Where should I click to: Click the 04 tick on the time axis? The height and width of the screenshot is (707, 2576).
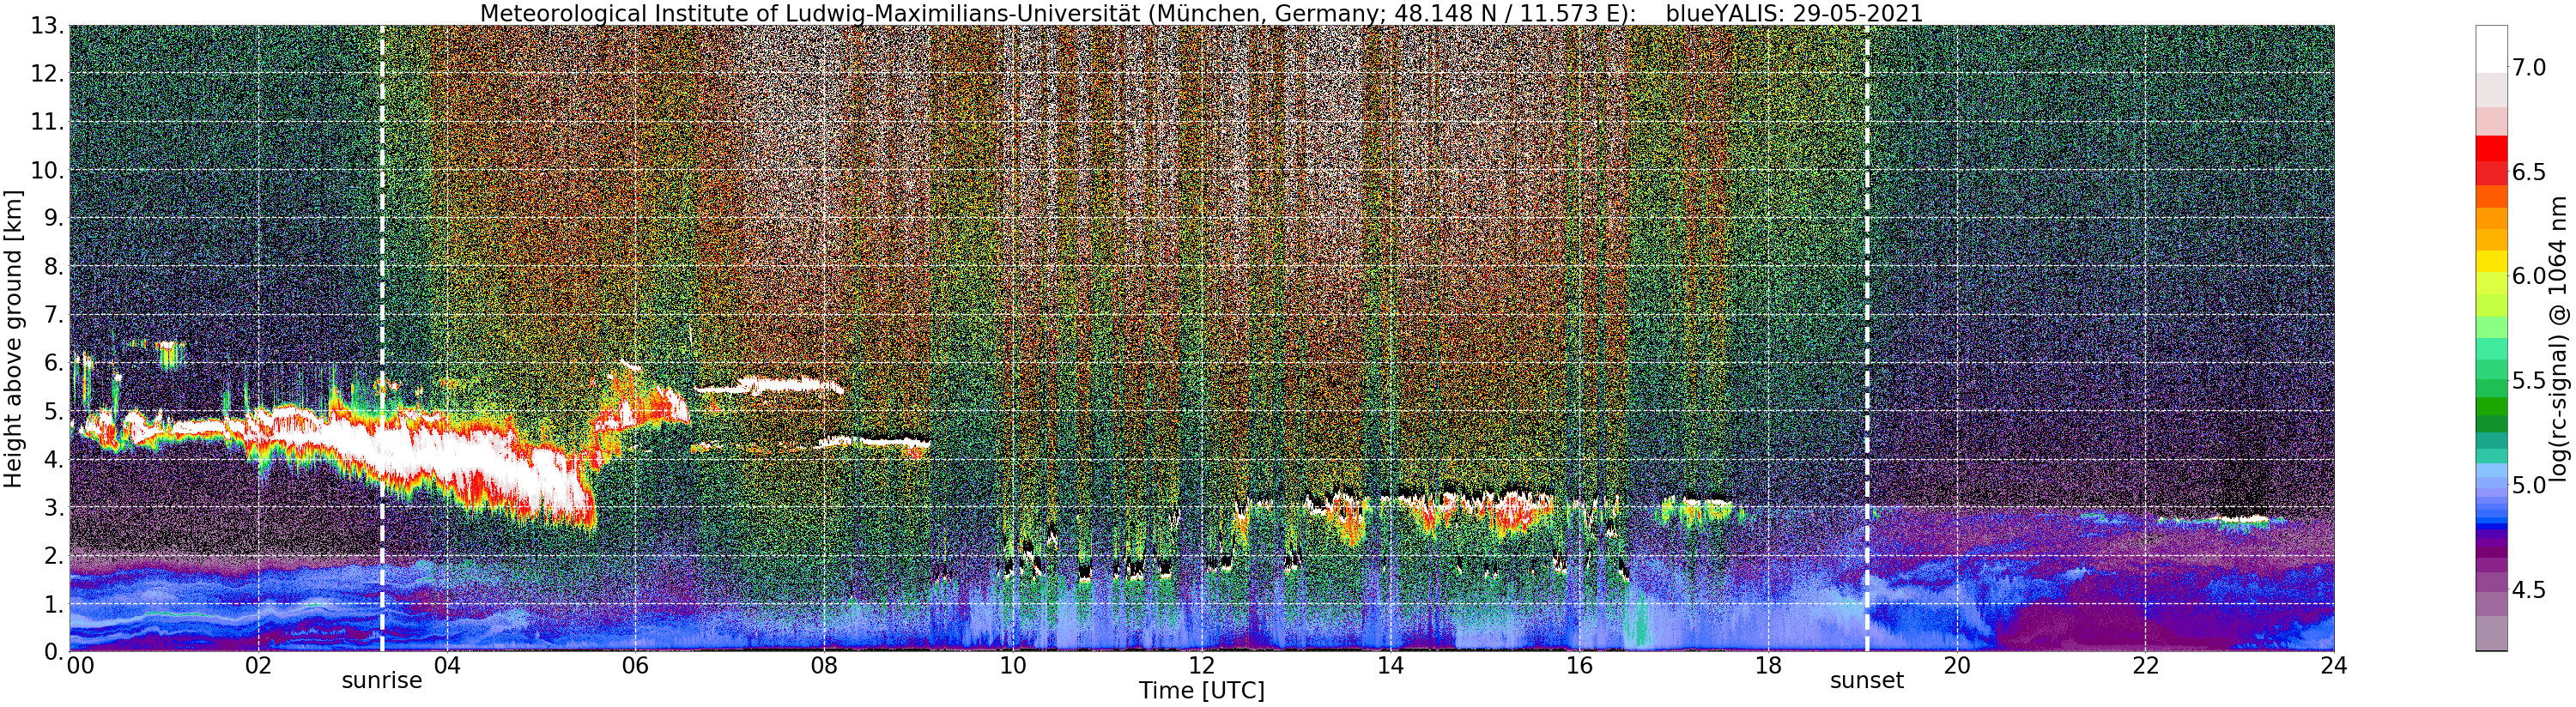pyautogui.click(x=447, y=665)
